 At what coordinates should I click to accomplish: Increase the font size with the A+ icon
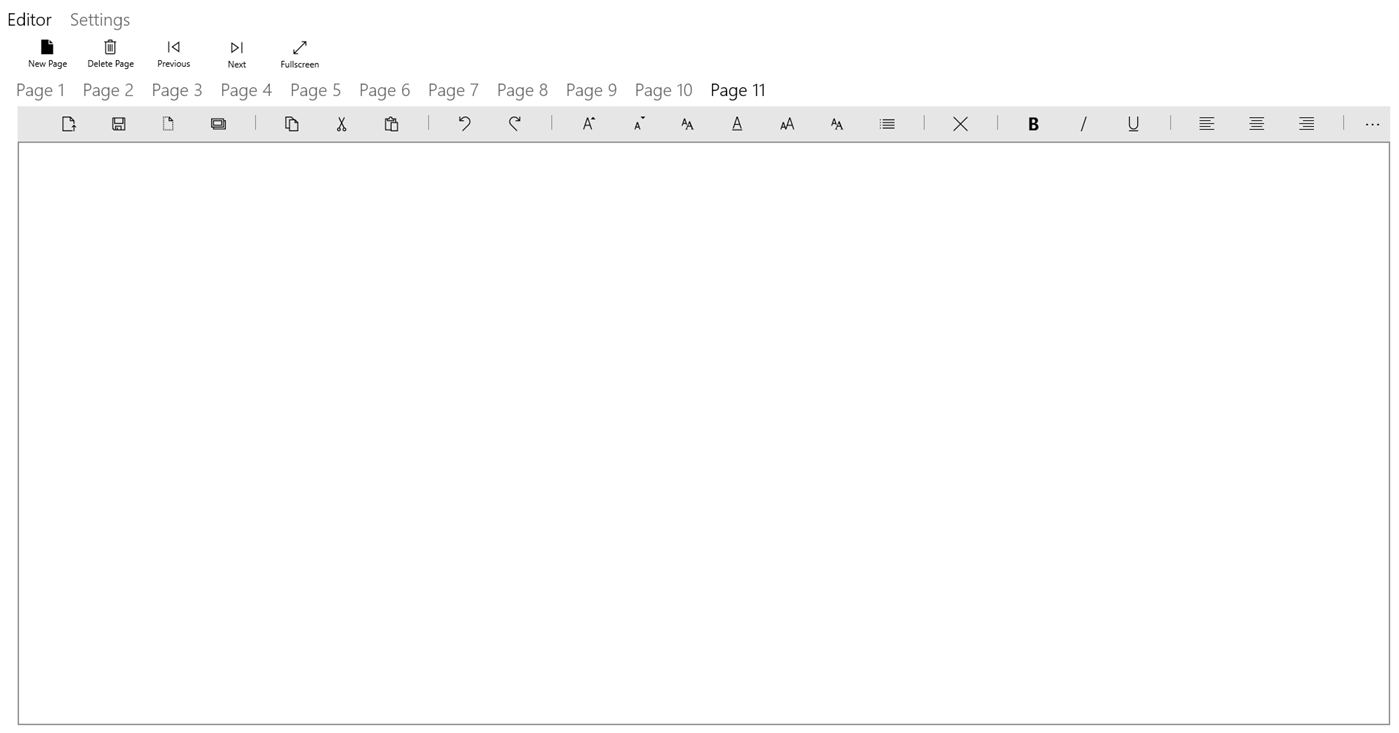tap(589, 123)
